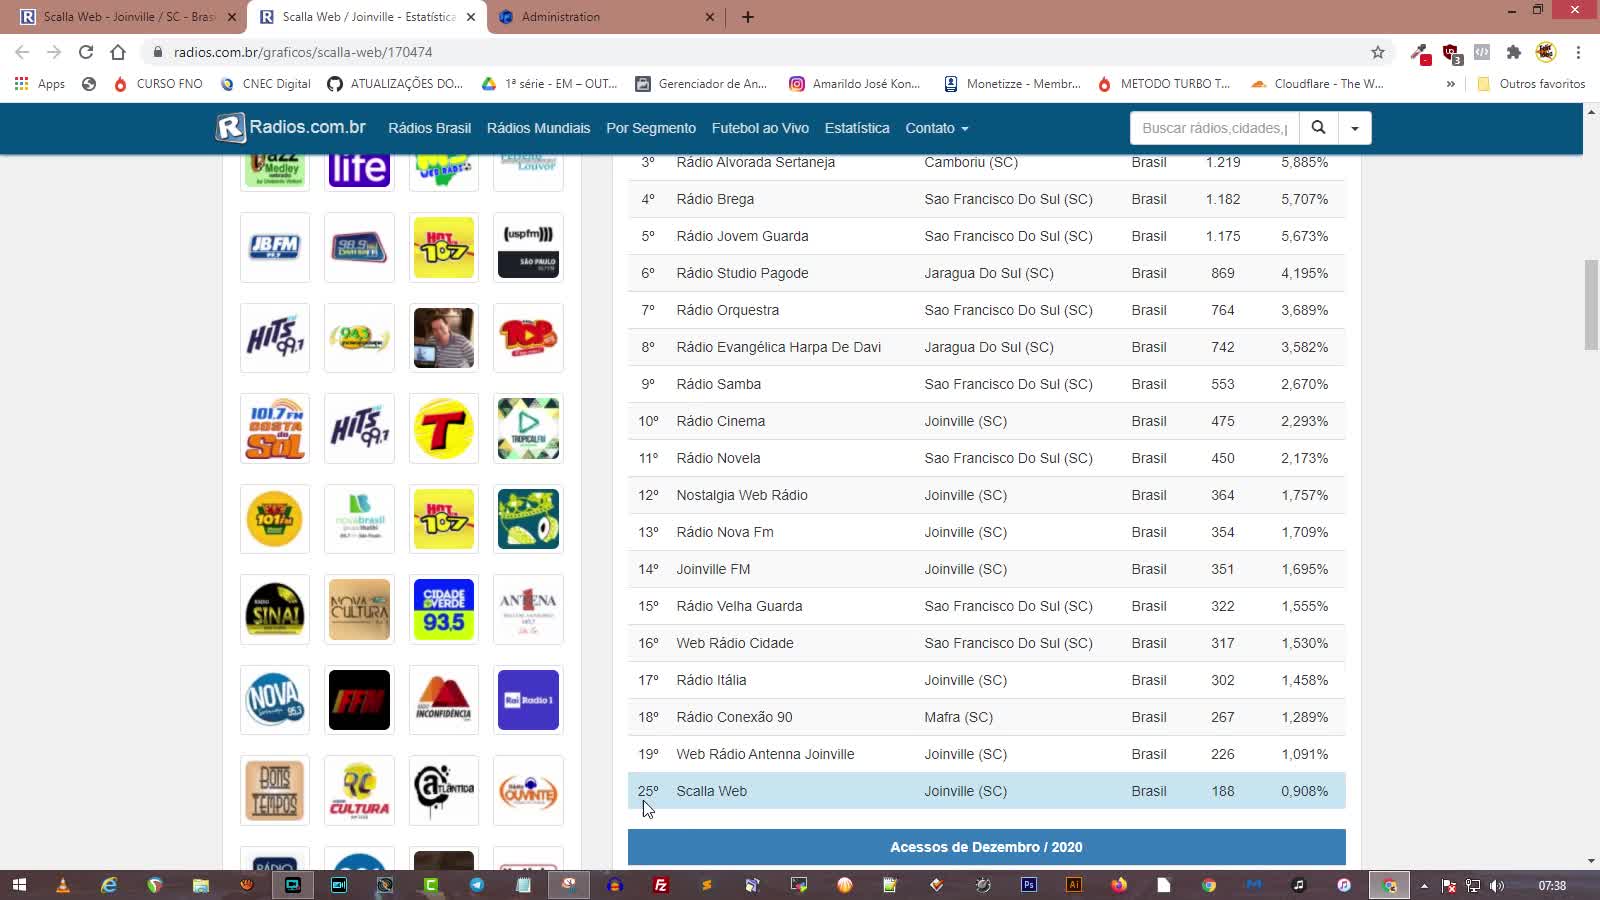Open the 101.7 FM Costa do Sol logo
Screen dimensions: 1600x900
(275, 429)
